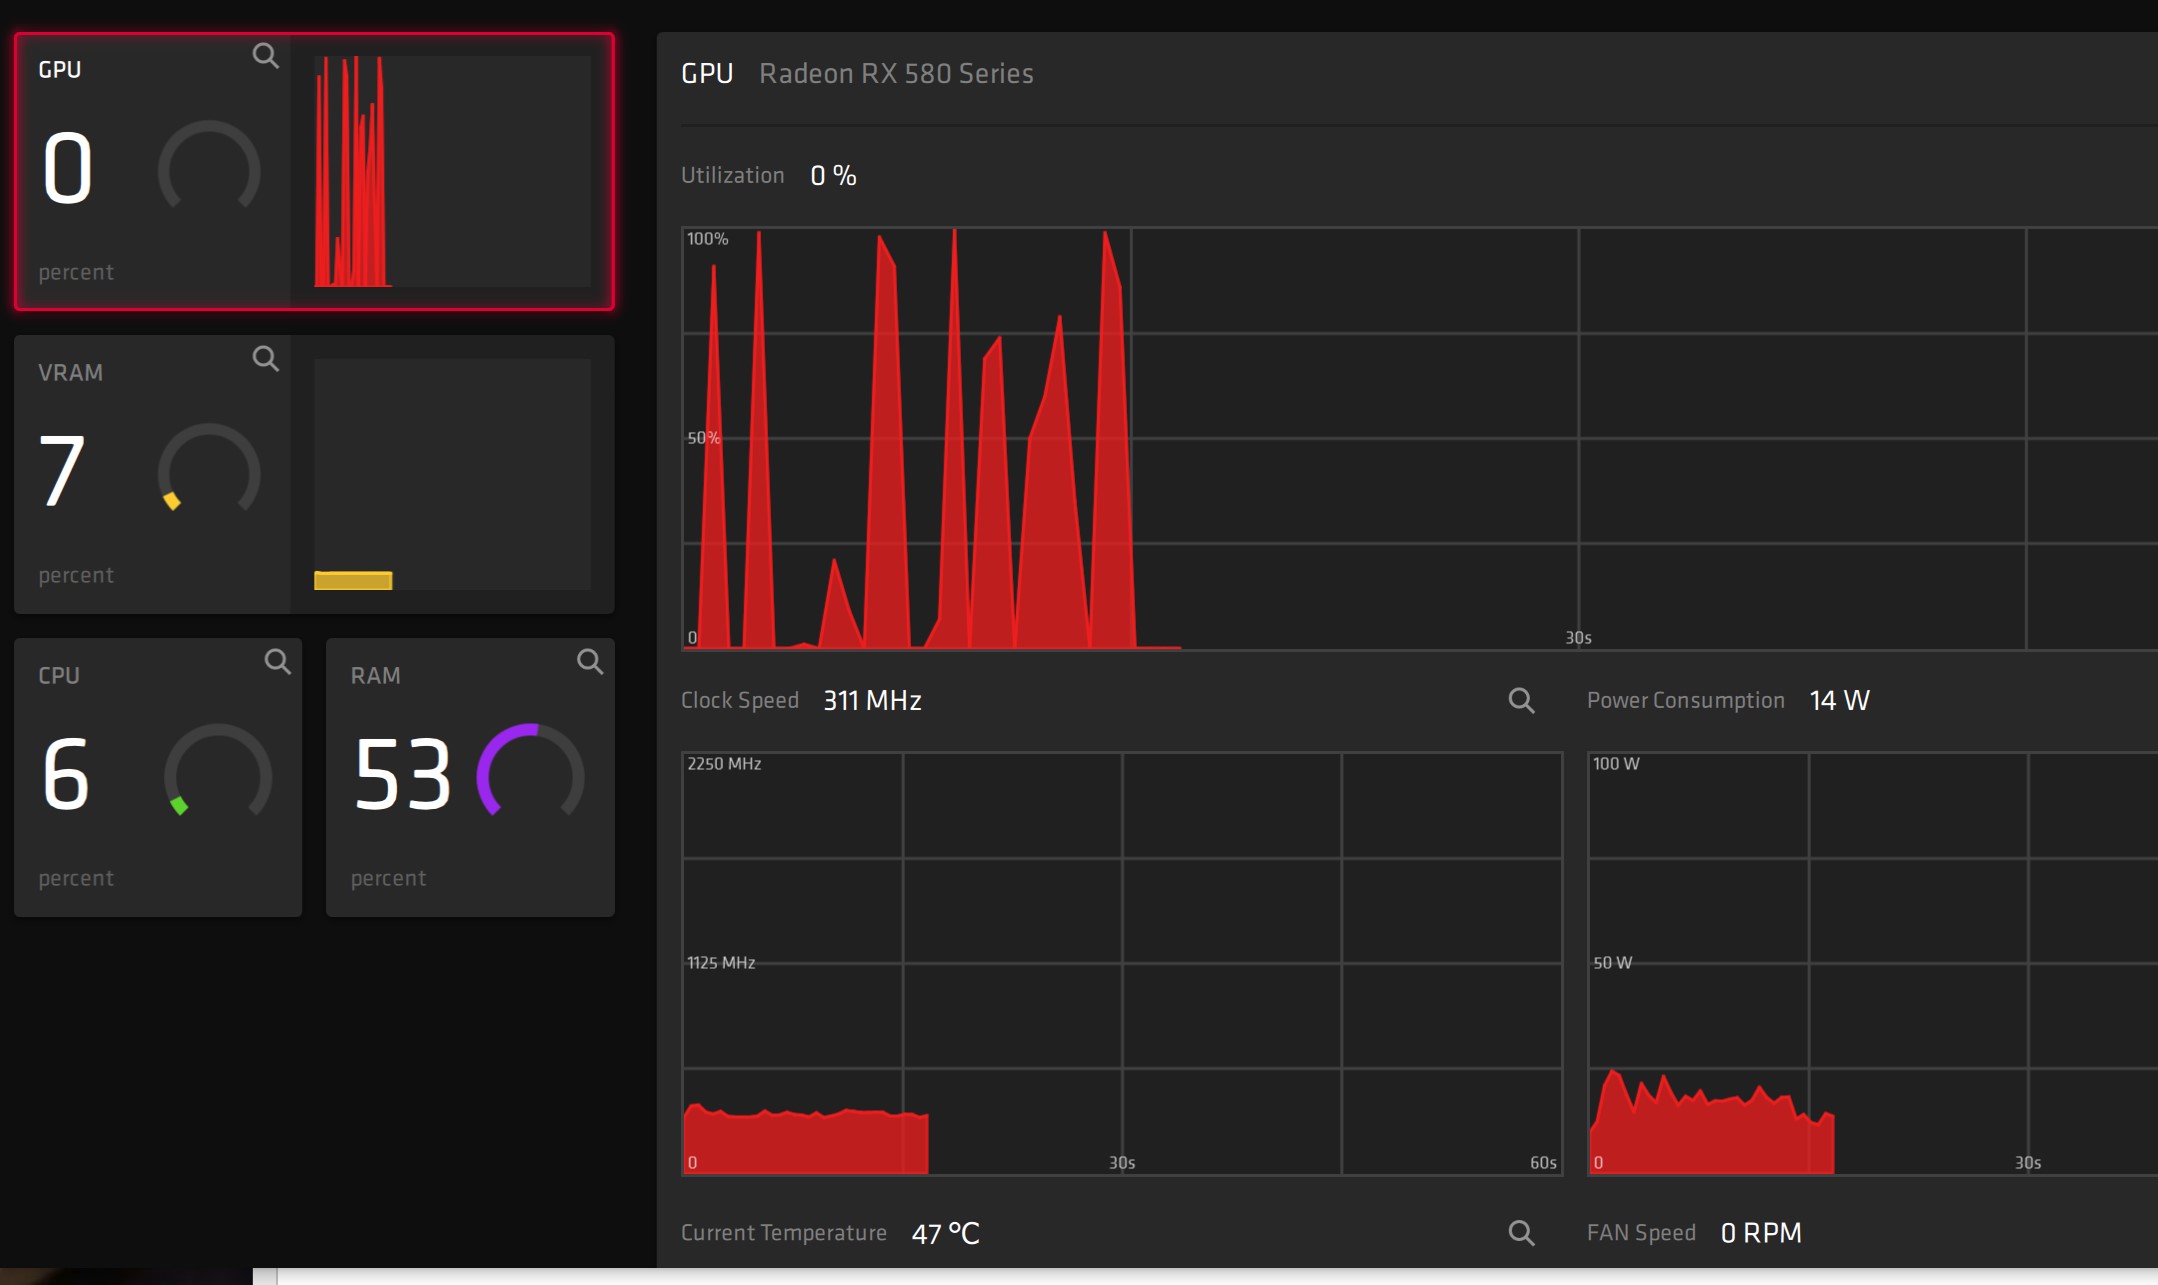Click the 'Current Temperature' label
Image resolution: width=2158 pixels, height=1285 pixels.
(784, 1233)
